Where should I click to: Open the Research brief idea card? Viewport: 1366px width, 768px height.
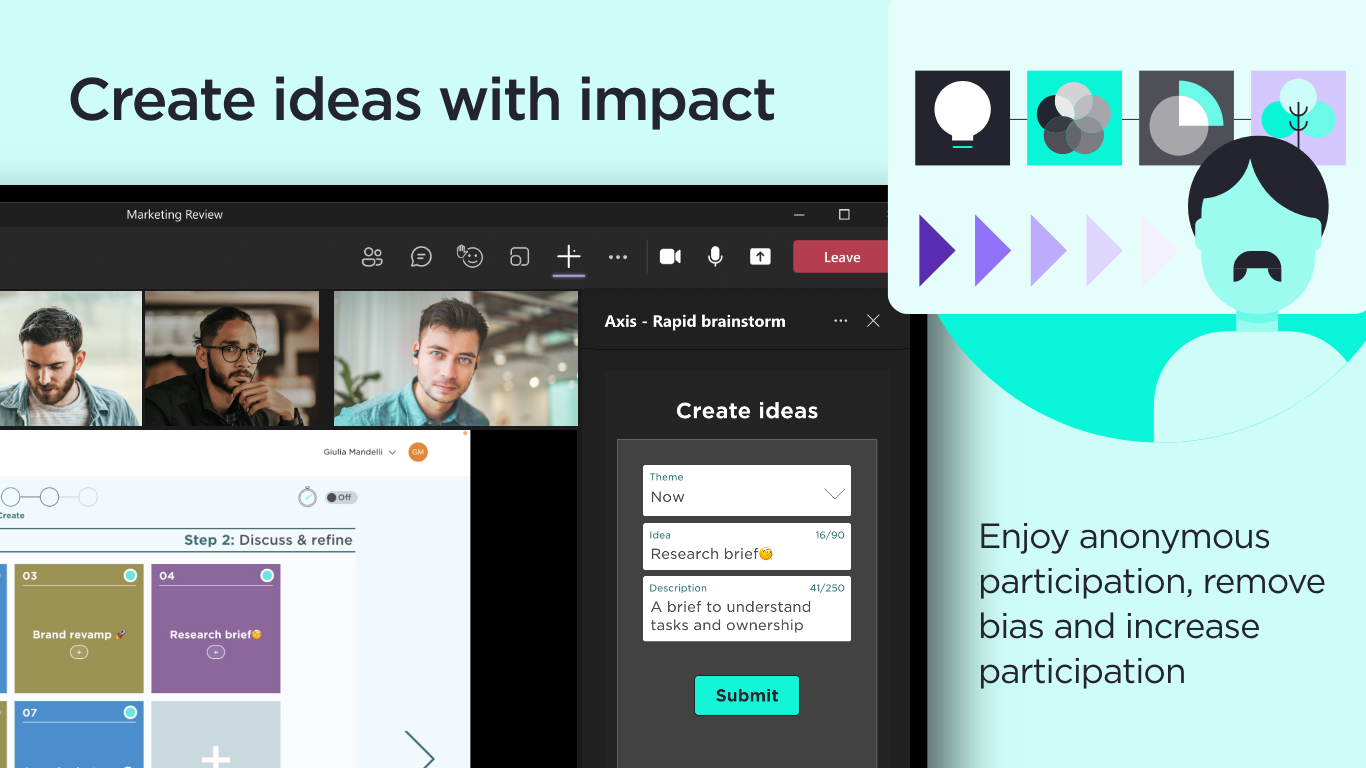tap(216, 629)
